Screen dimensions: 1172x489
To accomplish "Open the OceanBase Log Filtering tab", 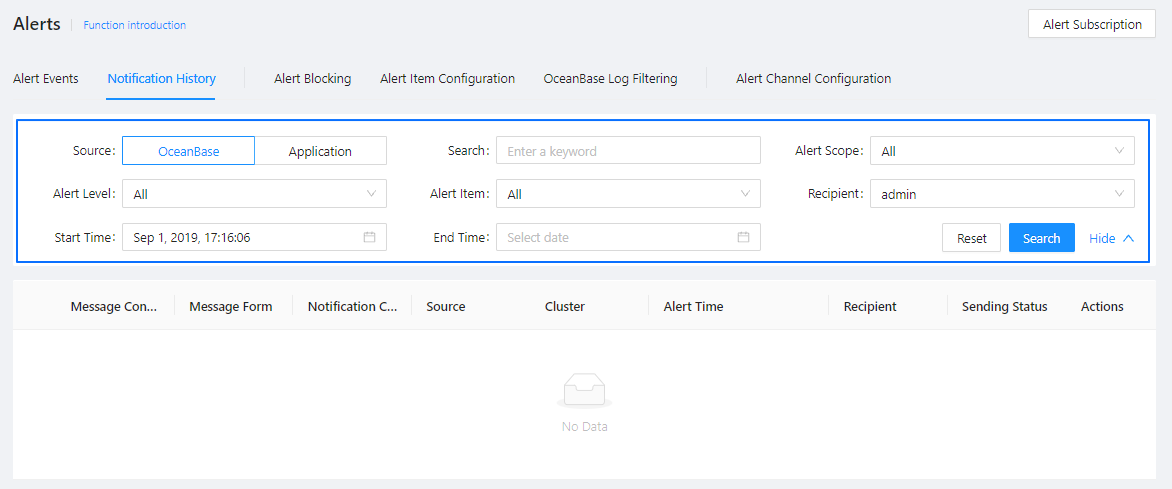I will pos(610,79).
